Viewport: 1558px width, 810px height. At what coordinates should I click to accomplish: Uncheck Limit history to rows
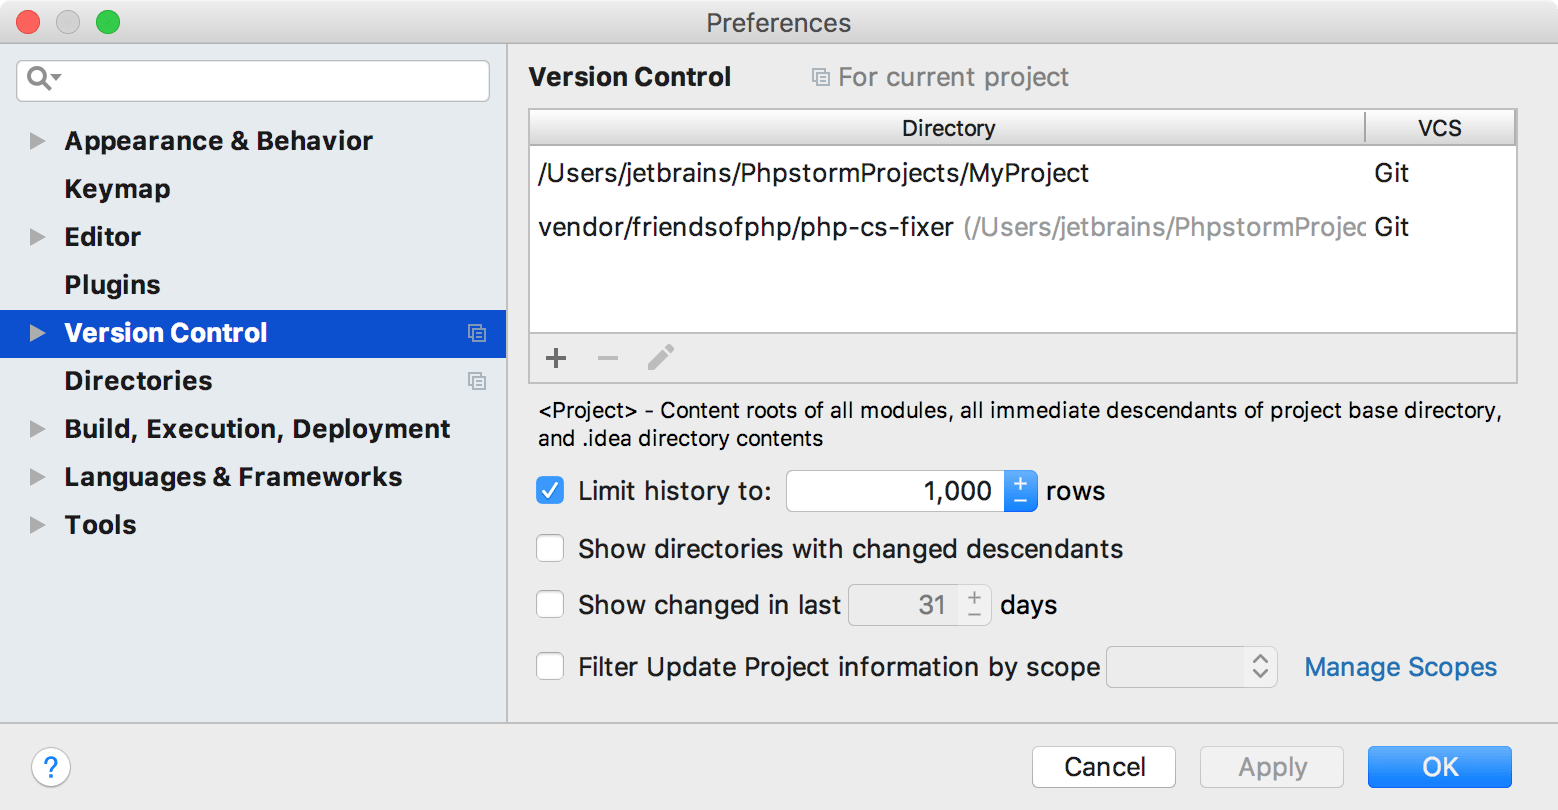(x=549, y=490)
